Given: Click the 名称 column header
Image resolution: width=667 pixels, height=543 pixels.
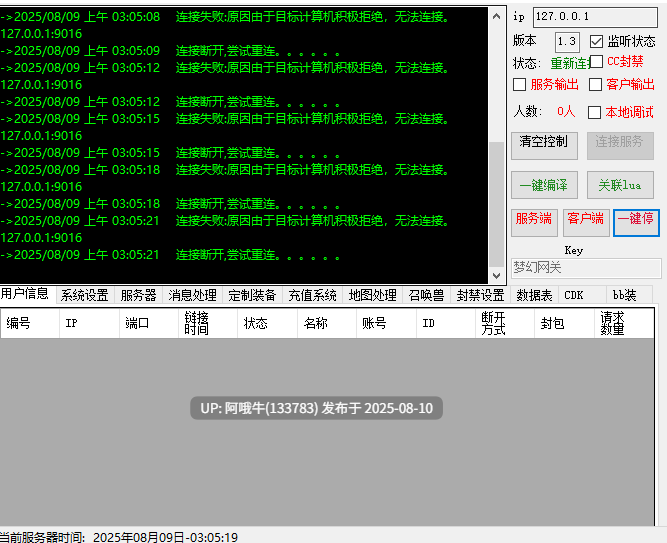Looking at the screenshot, I should 327,323.
